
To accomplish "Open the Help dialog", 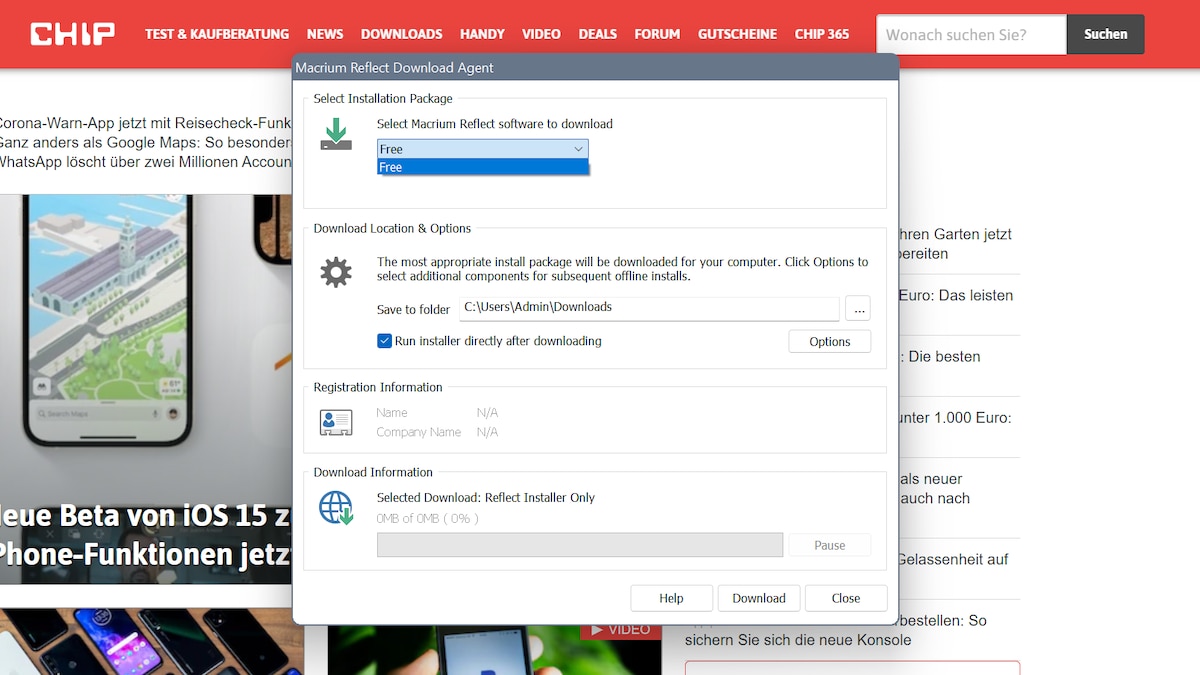I will 671,597.
